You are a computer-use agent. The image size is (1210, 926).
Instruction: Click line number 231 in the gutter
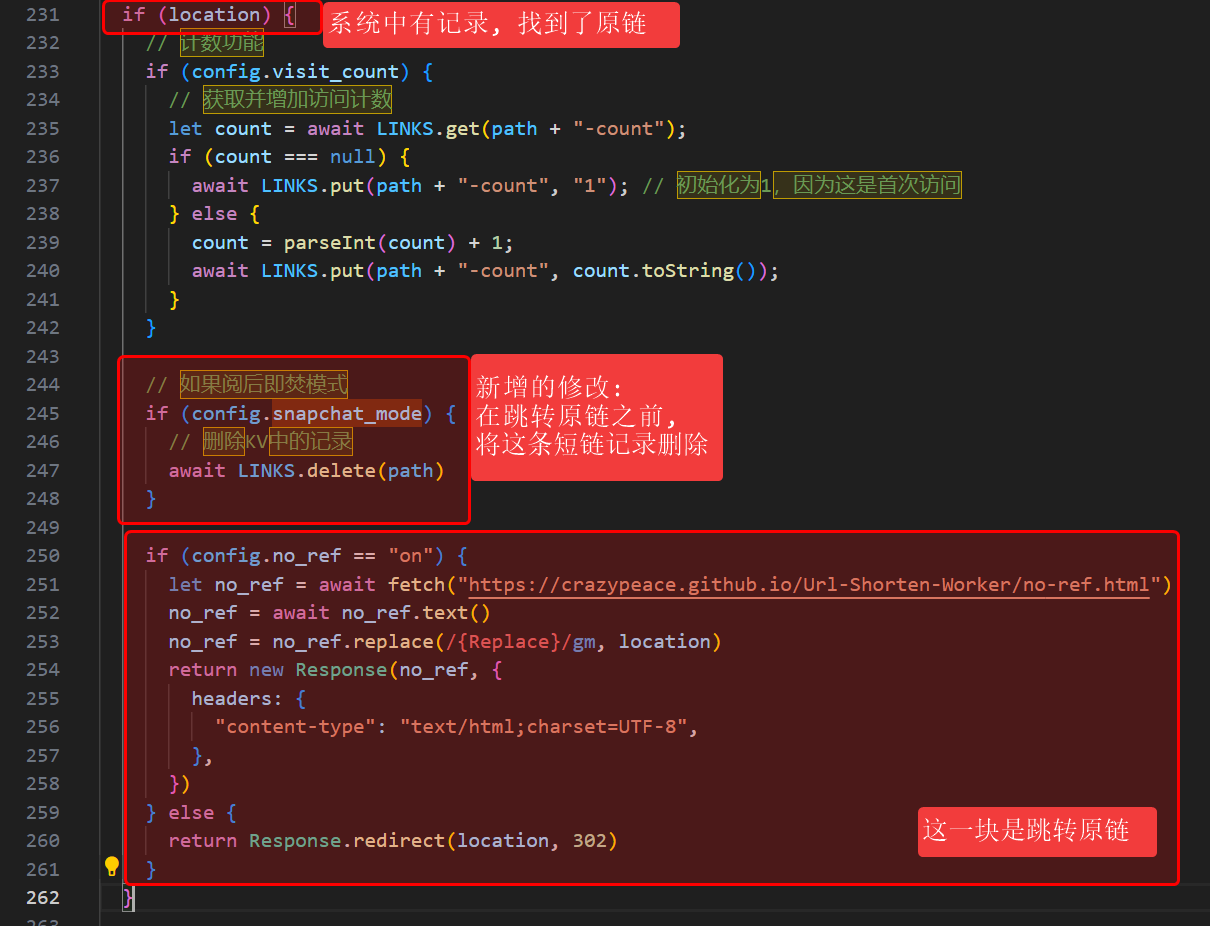click(42, 15)
